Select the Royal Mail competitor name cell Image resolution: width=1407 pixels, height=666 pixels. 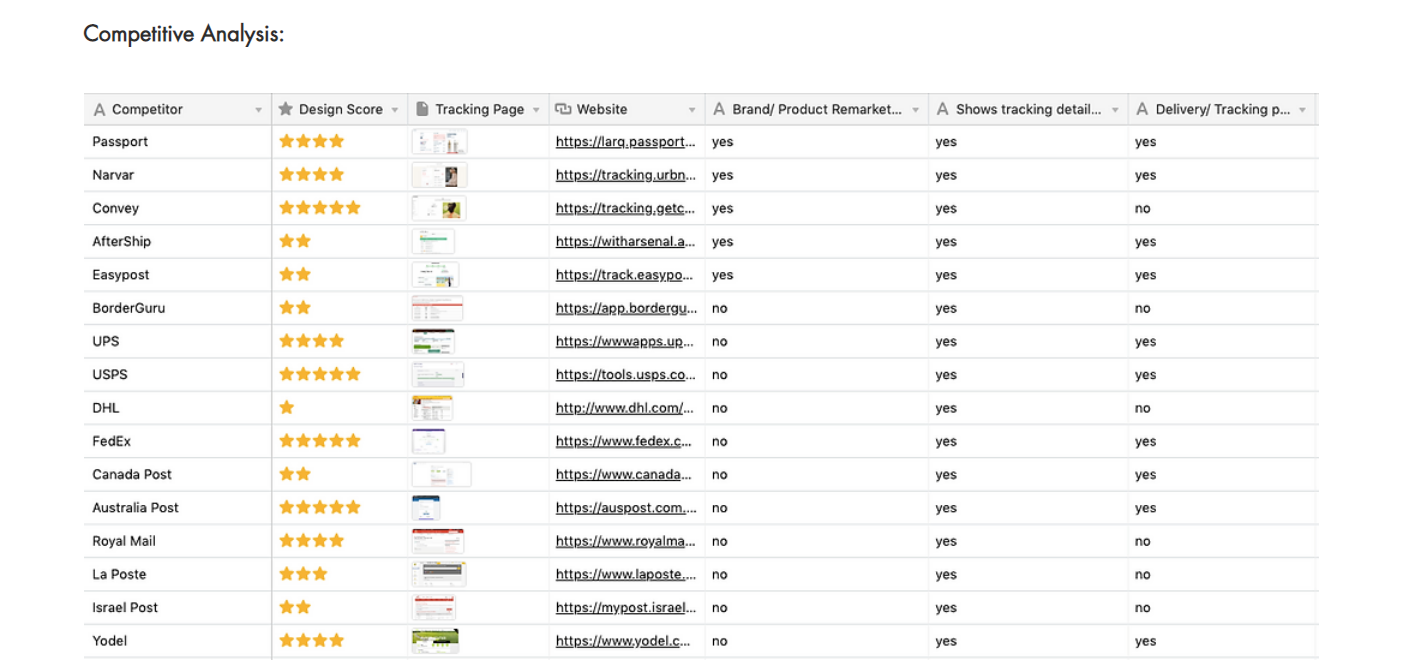[178, 541]
